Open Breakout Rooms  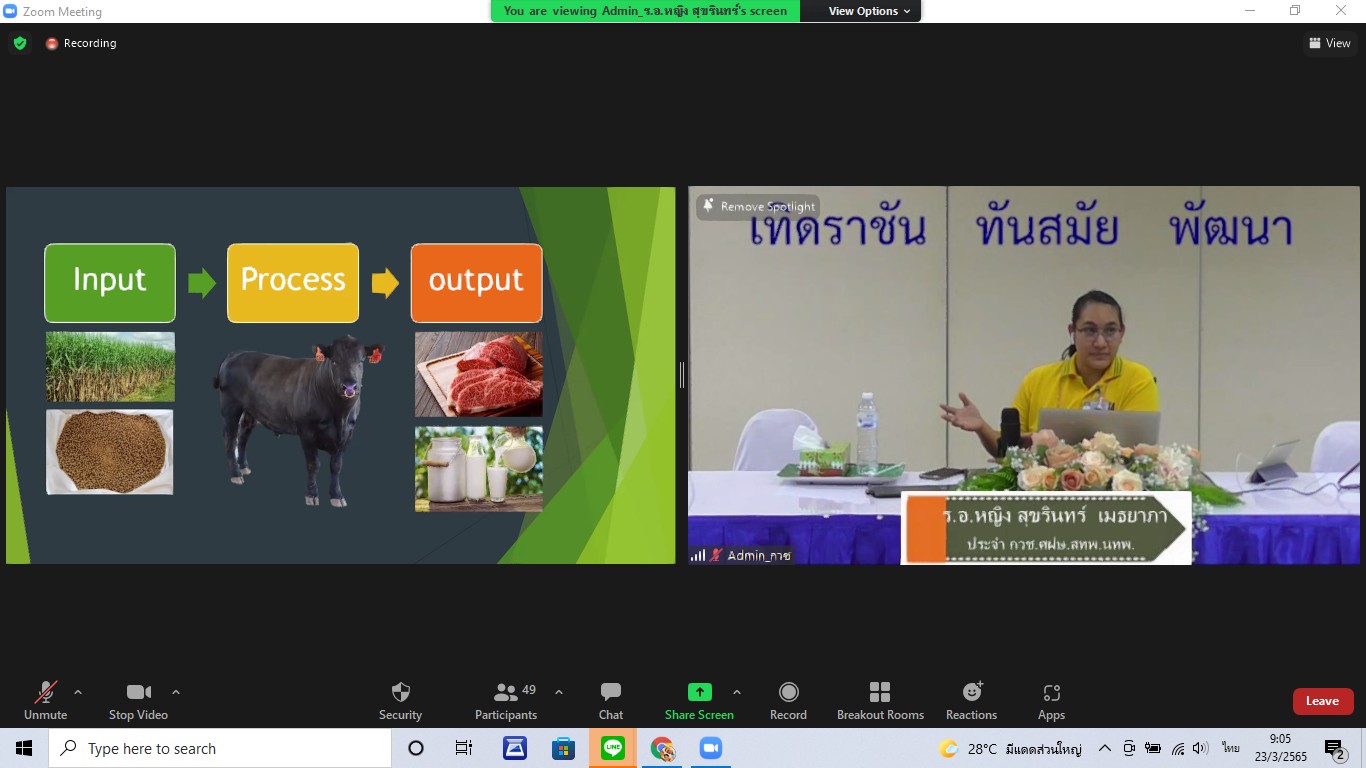pyautogui.click(x=880, y=700)
